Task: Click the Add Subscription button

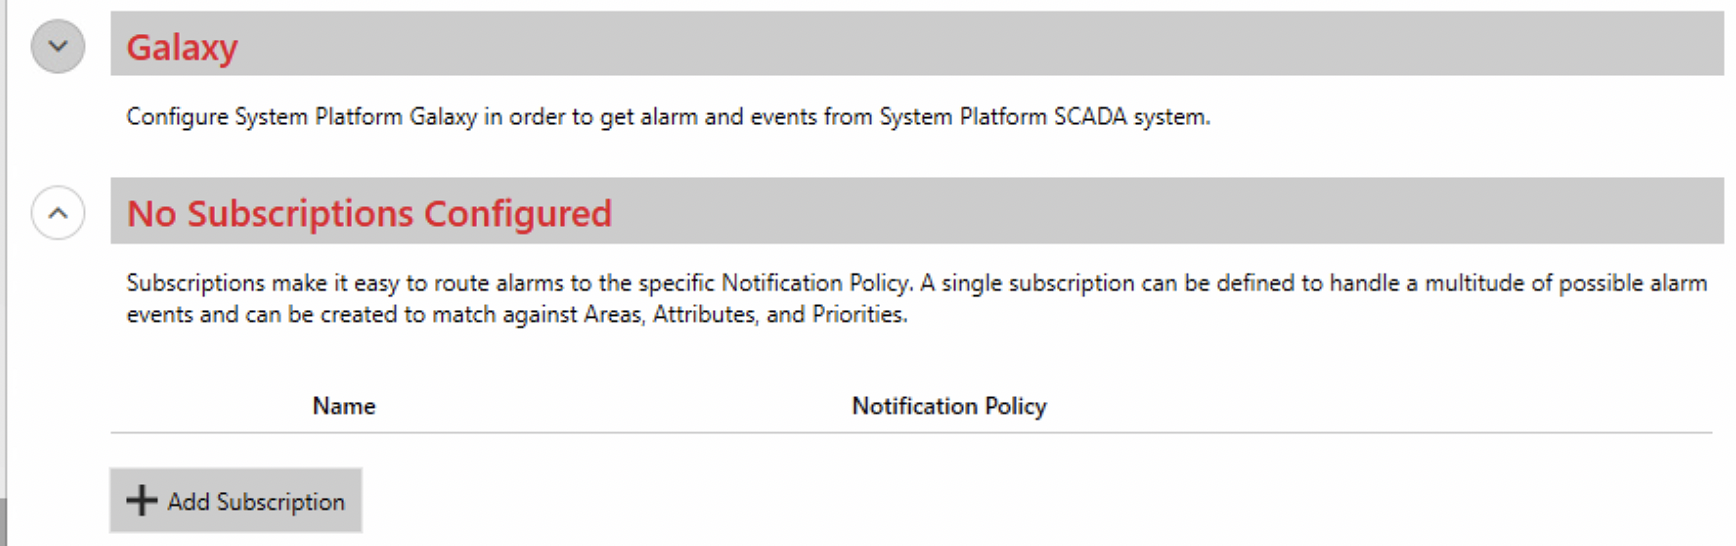Action: (236, 500)
